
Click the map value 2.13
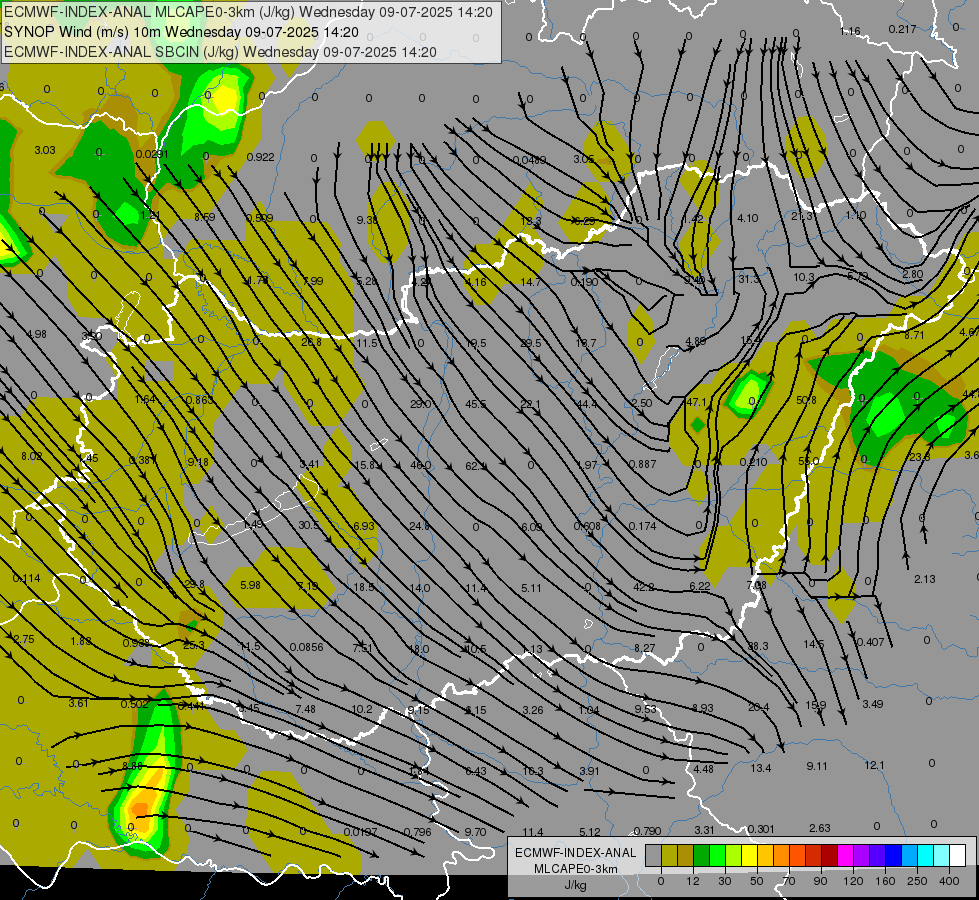pos(925,579)
